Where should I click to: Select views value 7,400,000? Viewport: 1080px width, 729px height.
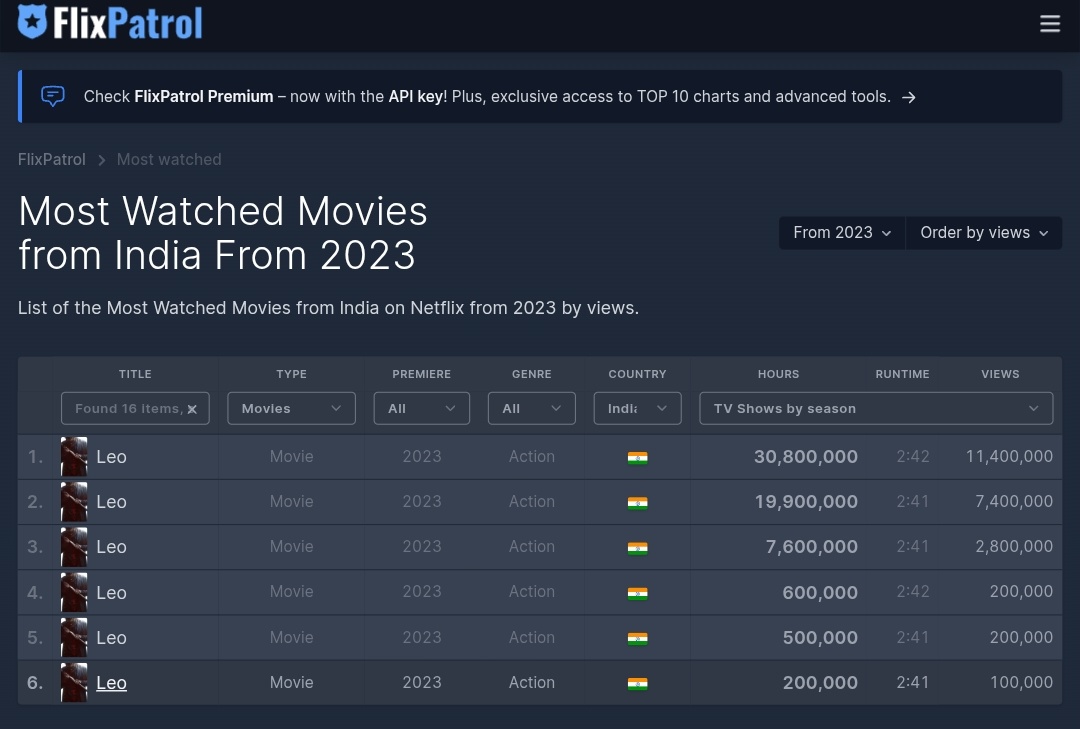(x=1014, y=502)
